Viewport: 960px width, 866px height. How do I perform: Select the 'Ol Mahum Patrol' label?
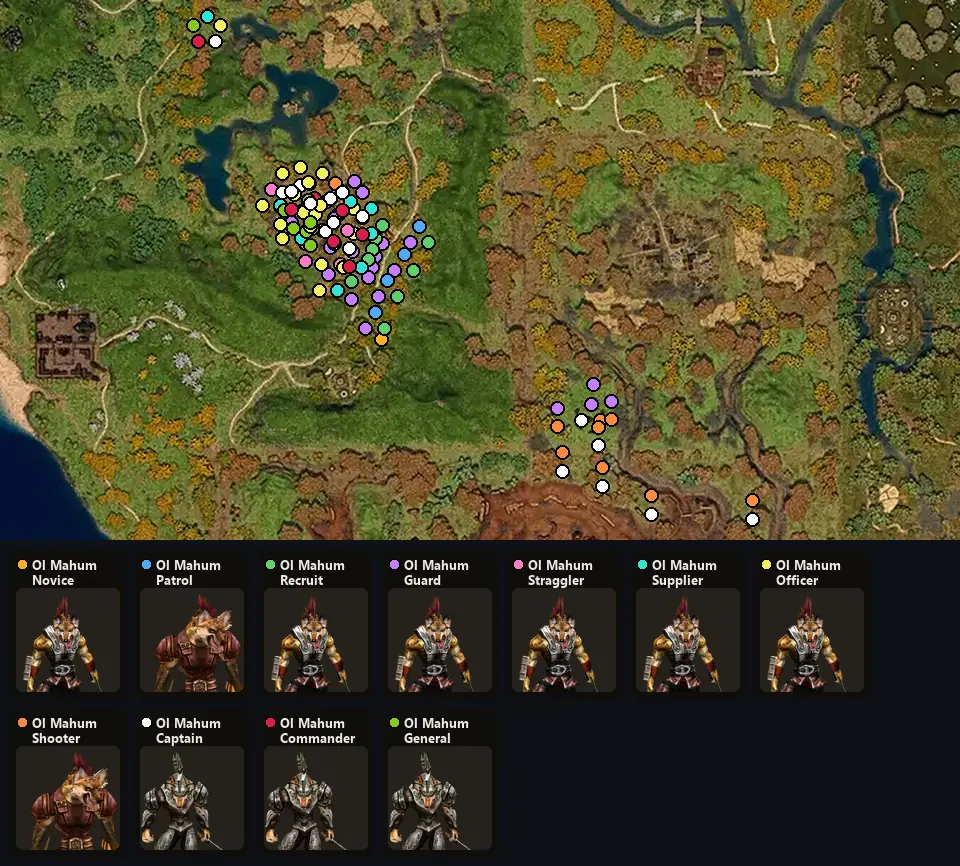click(x=188, y=573)
